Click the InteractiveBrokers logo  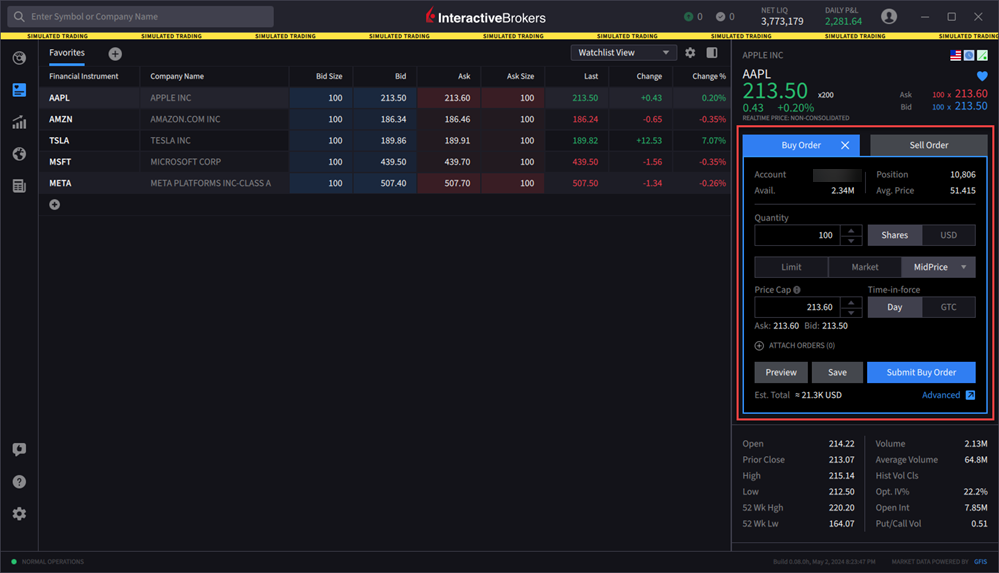pos(485,17)
